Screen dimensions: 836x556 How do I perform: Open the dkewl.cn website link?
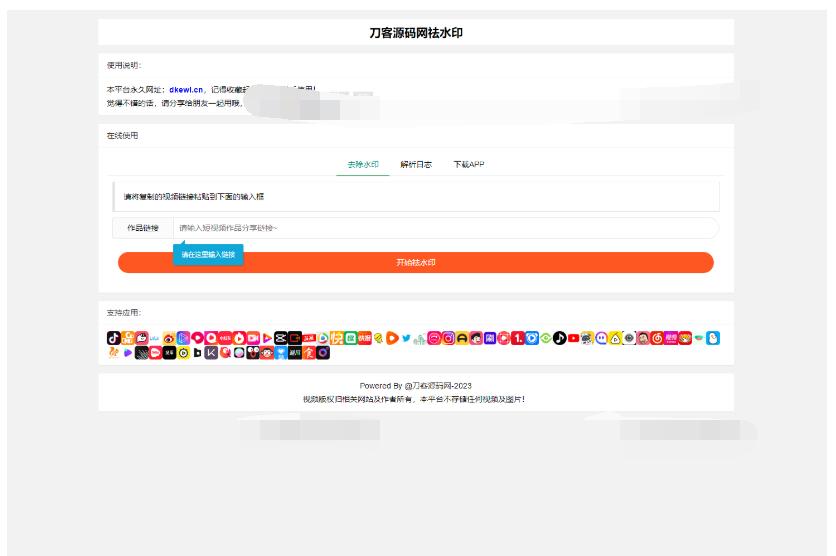(x=187, y=89)
